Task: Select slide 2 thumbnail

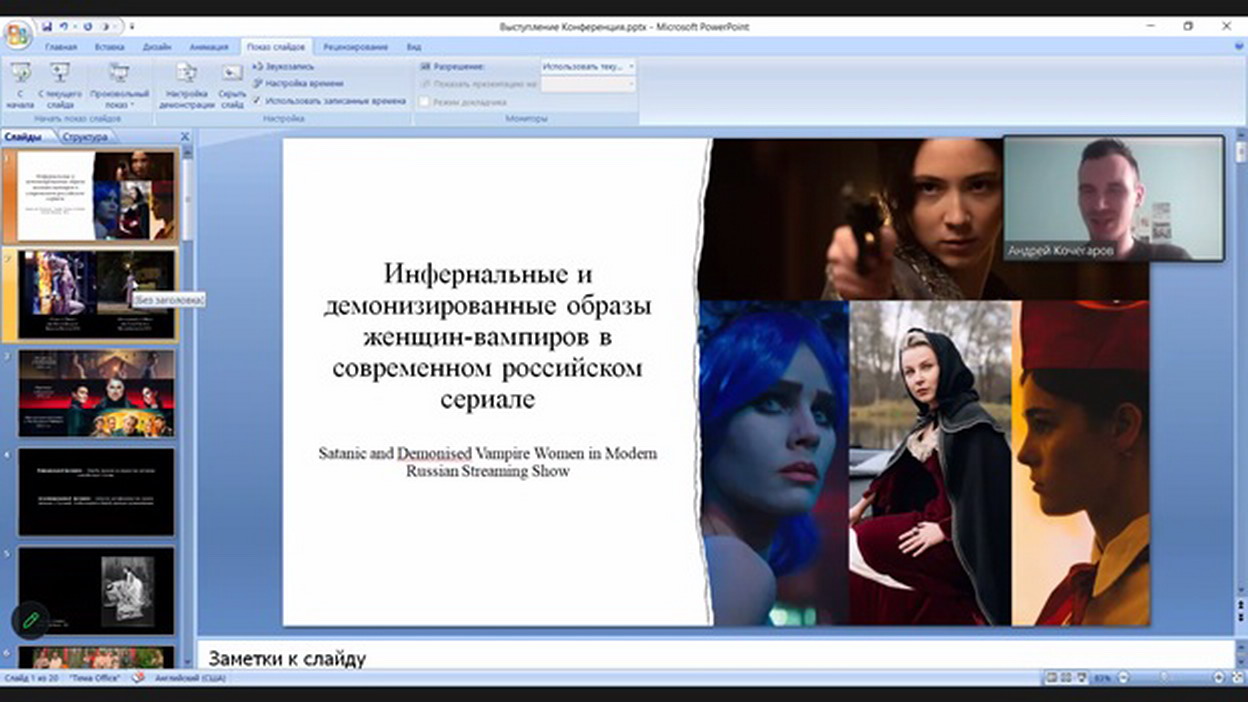Action: point(96,295)
